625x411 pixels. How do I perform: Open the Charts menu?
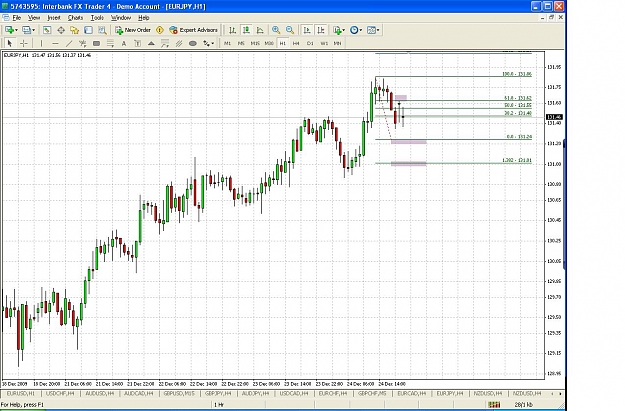(x=75, y=18)
